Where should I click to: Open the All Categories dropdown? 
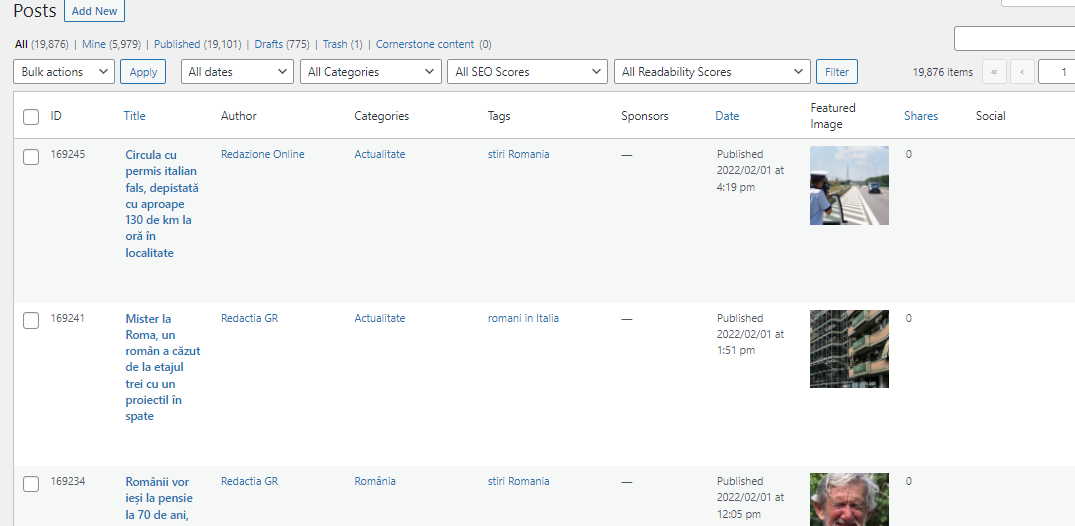tap(371, 72)
